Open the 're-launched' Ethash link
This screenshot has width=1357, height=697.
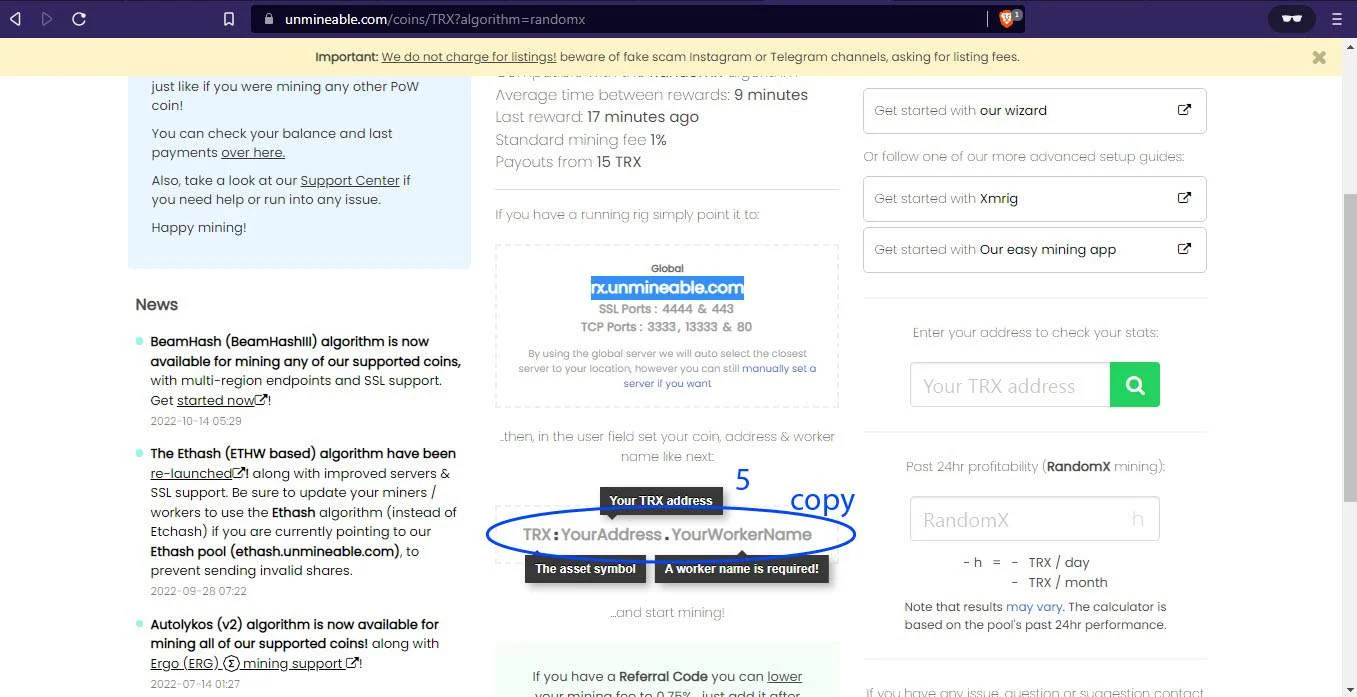(198, 473)
